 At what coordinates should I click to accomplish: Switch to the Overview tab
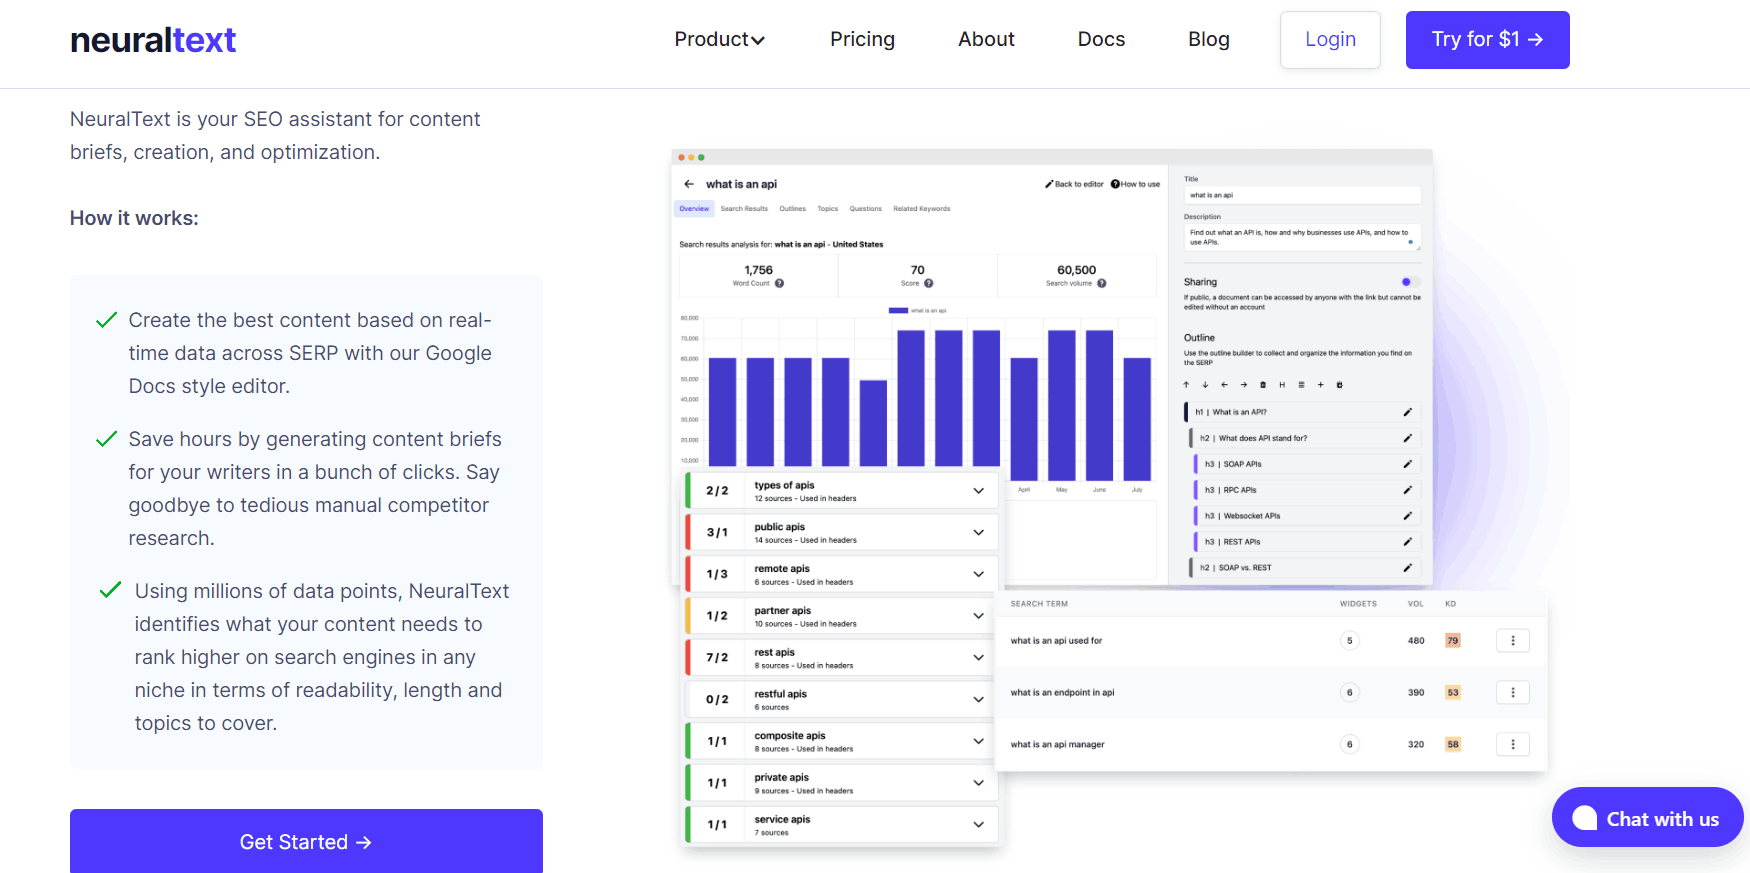tap(694, 209)
